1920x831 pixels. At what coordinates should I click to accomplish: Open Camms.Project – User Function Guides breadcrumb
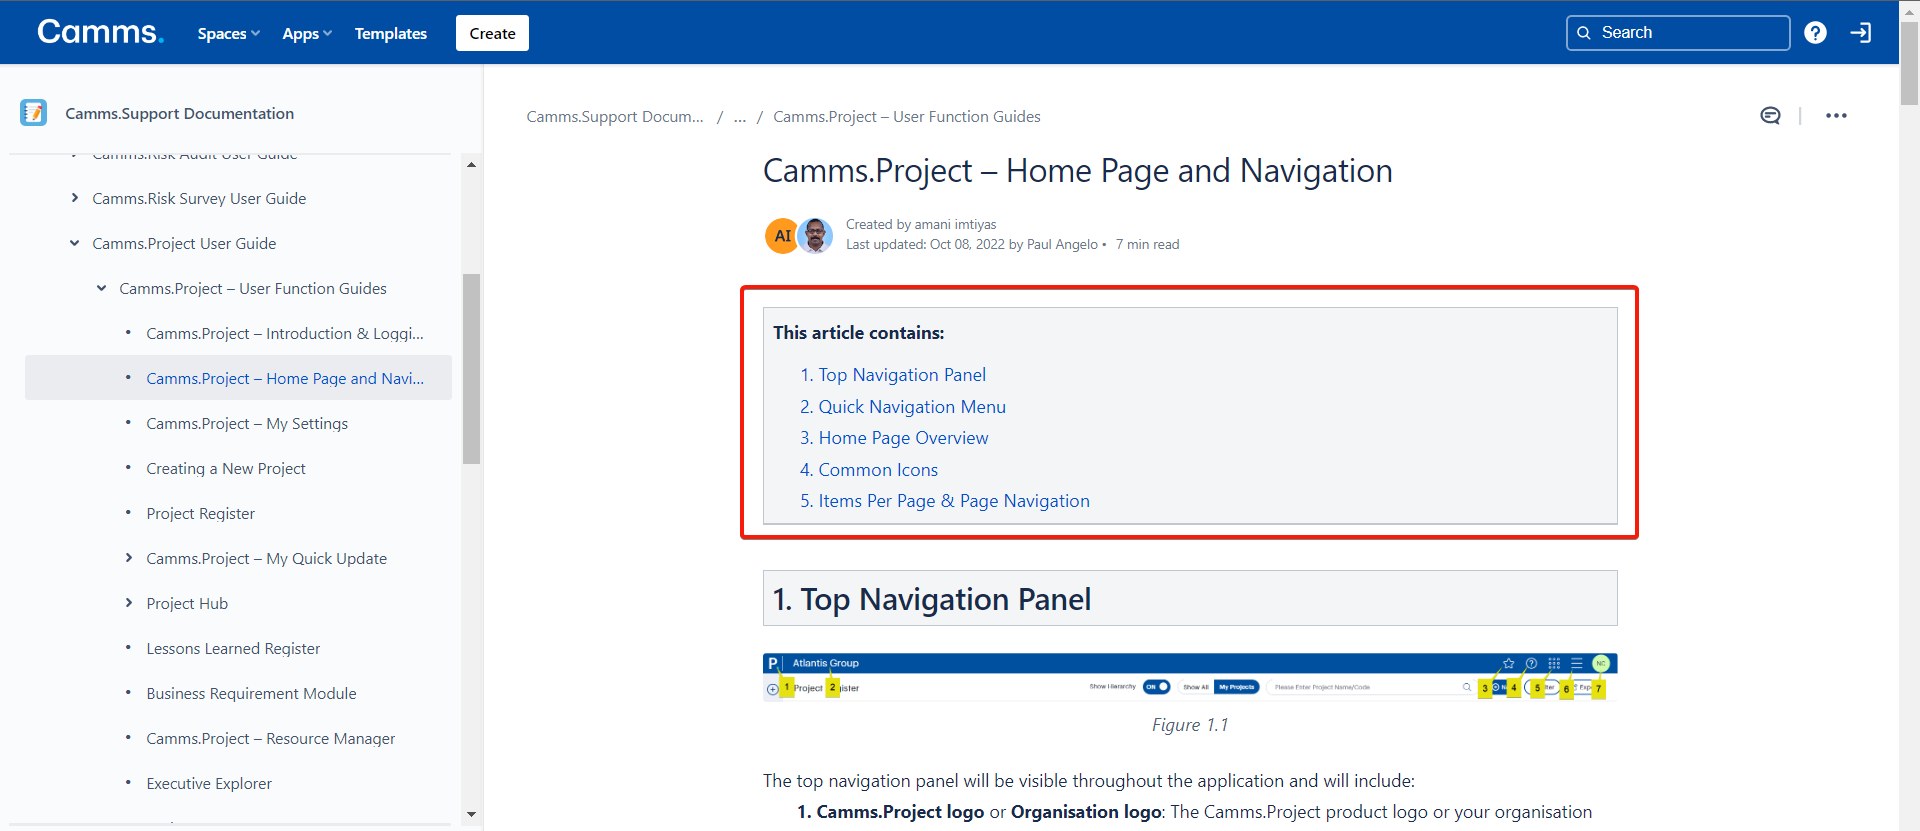(907, 117)
